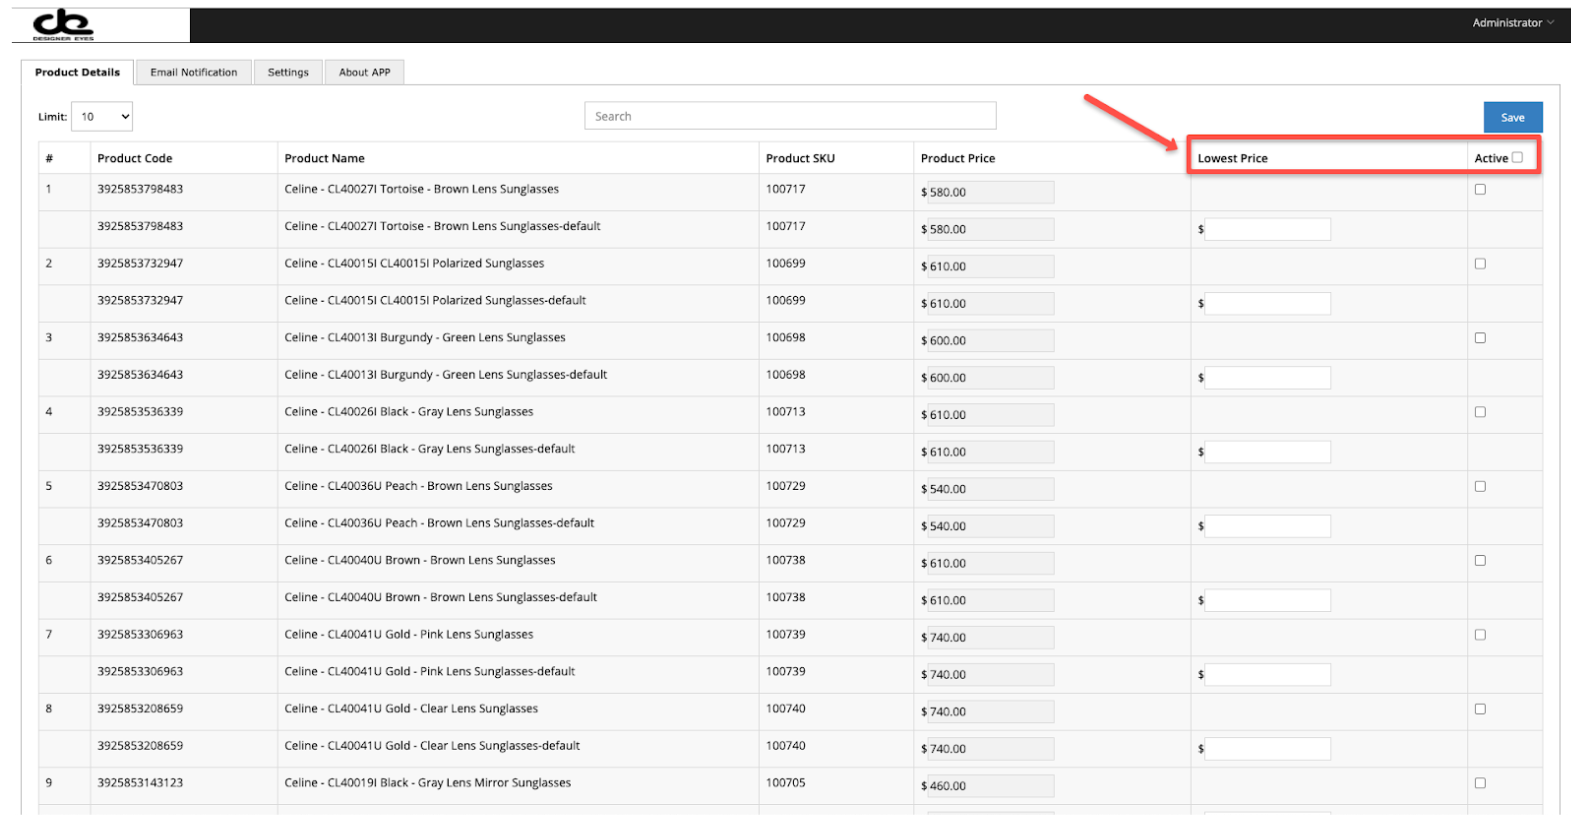This screenshot has height=836, width=1571.
Task: Focus Lowest Price input for Polarized Sunglasses-default
Action: [1267, 304]
